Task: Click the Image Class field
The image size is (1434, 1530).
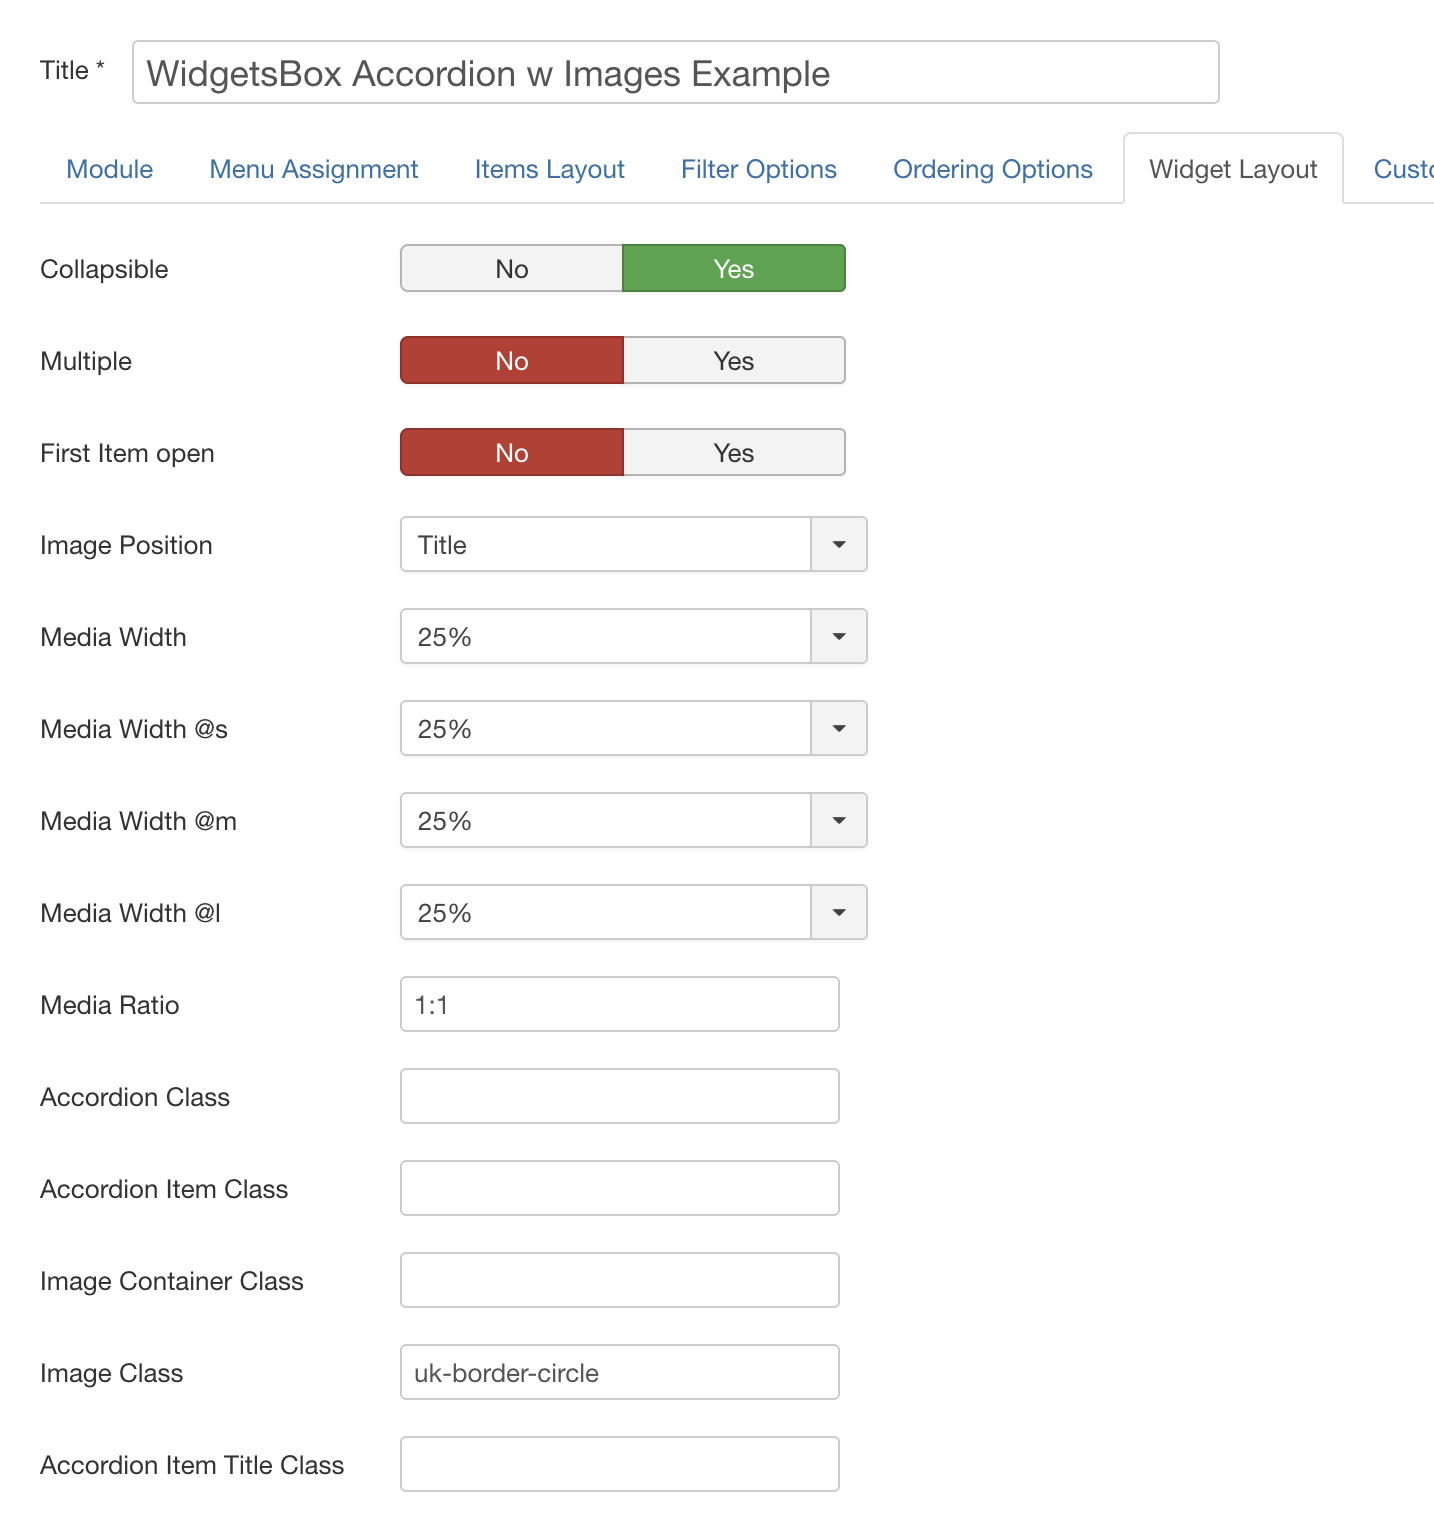Action: click(x=620, y=1372)
